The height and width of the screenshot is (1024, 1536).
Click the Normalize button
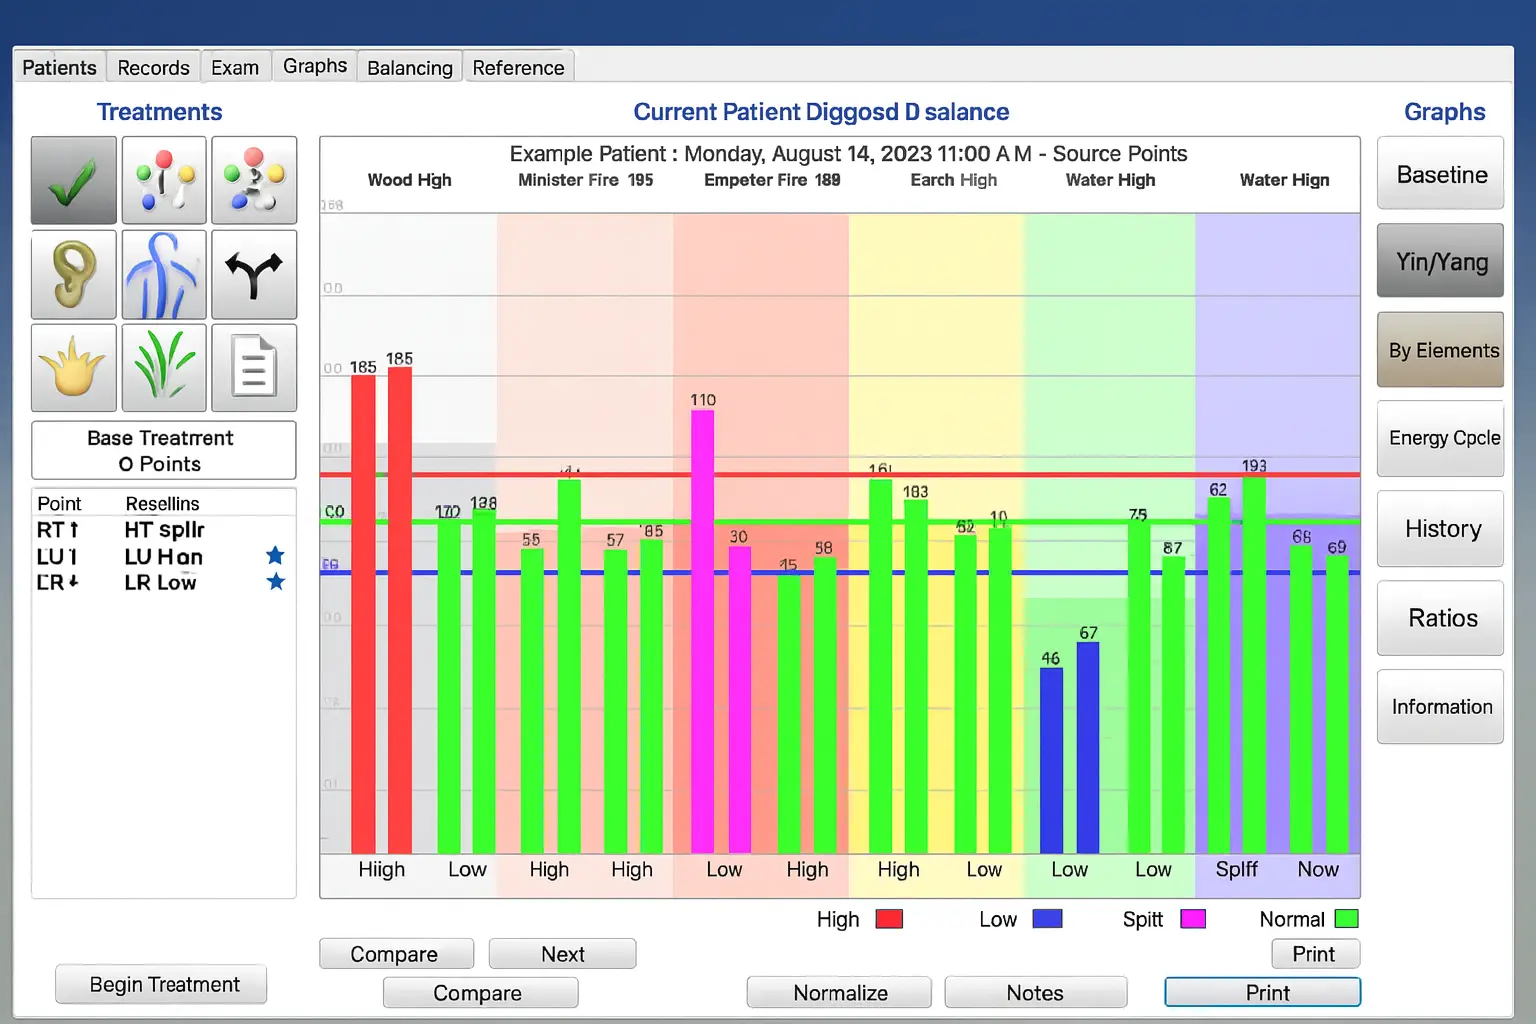(839, 992)
